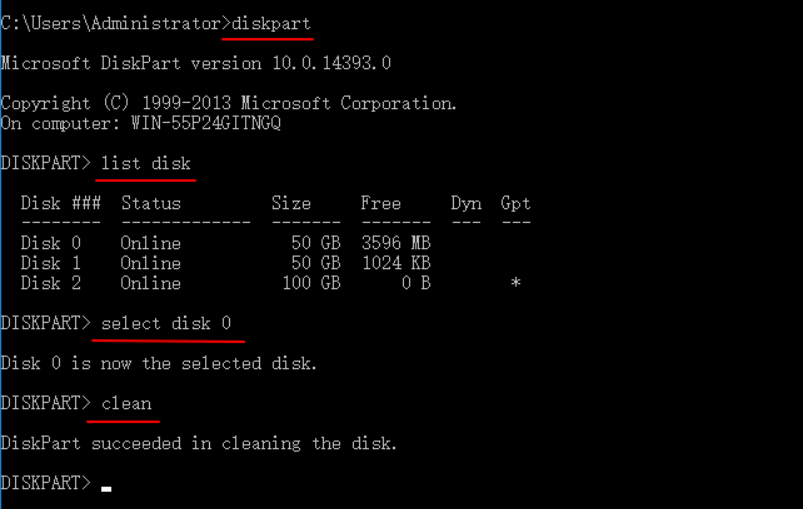Click the 'Gpt' column header
Viewport: 803px width, 509px height.
point(516,203)
